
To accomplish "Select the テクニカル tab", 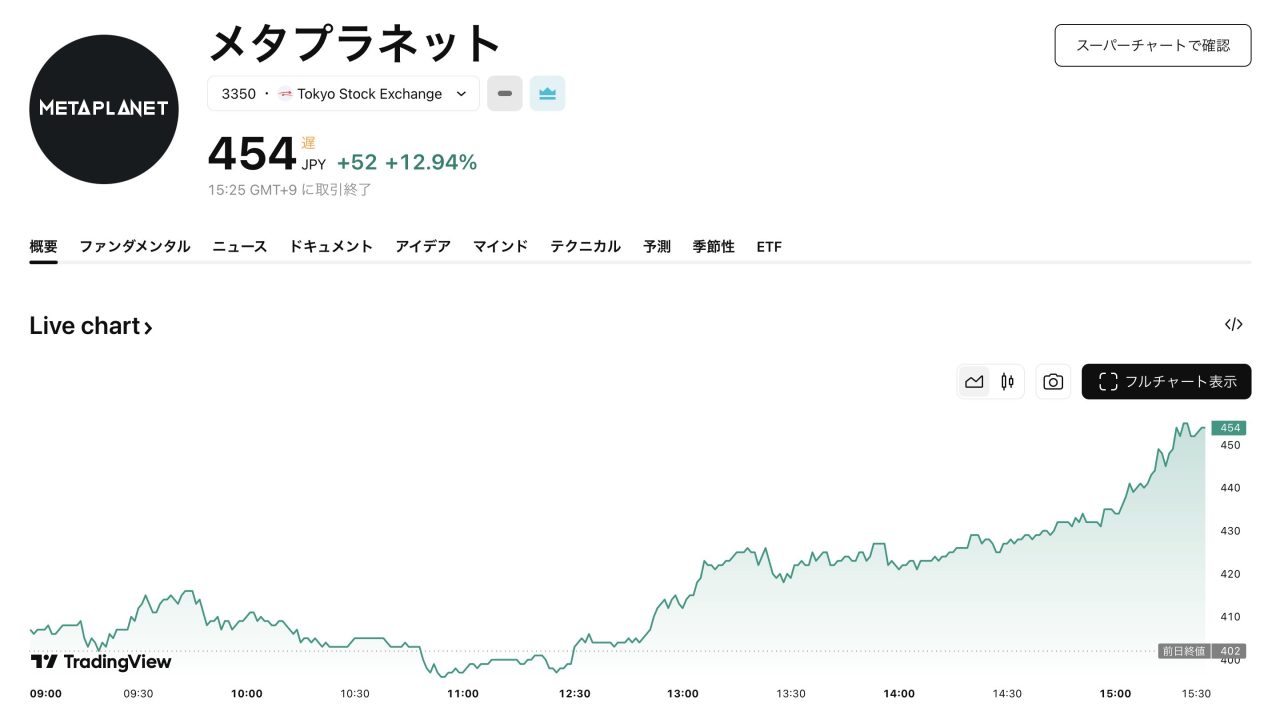I will click(x=585, y=246).
